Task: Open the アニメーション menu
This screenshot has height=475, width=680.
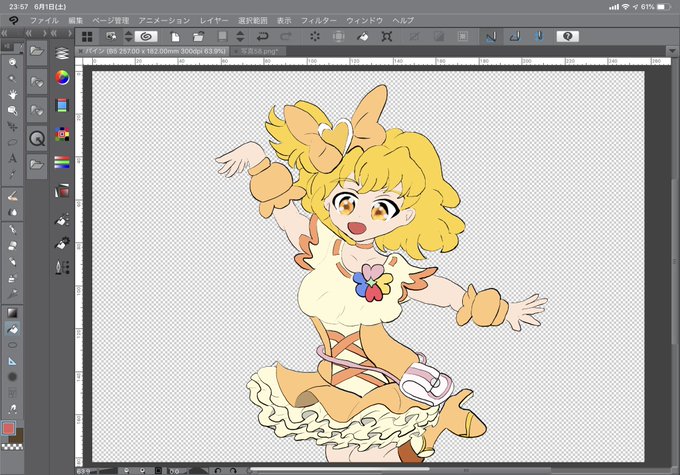Action: pyautogui.click(x=164, y=20)
